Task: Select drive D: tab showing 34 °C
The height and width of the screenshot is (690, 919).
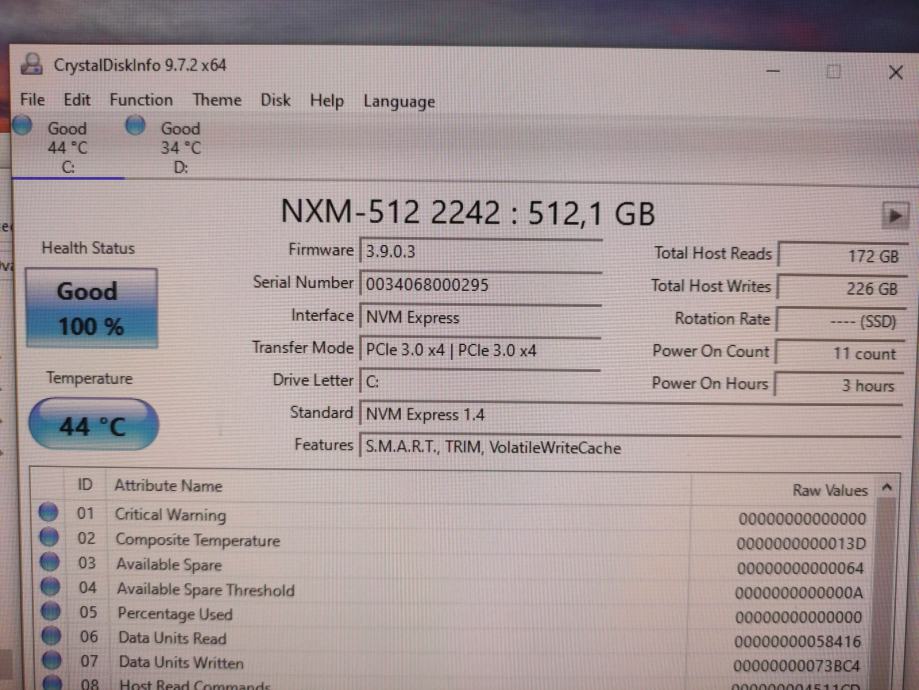Action: pyautogui.click(x=181, y=147)
